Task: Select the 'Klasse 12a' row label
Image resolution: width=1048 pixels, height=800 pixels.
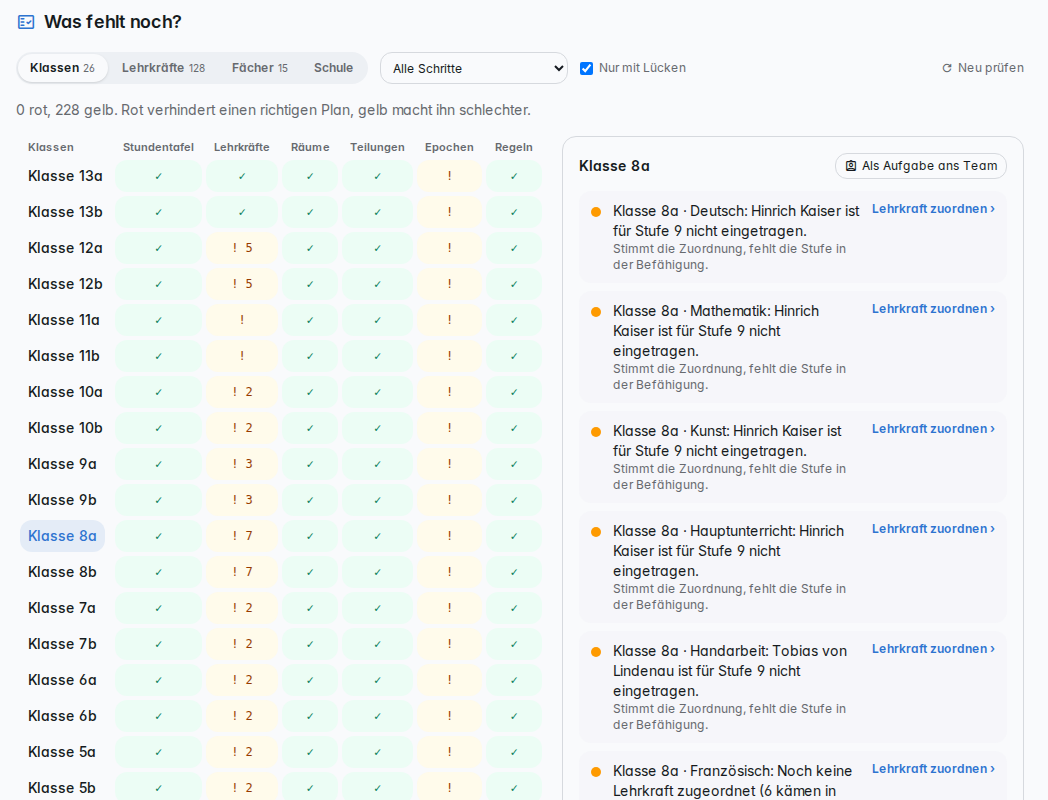Action: point(66,248)
